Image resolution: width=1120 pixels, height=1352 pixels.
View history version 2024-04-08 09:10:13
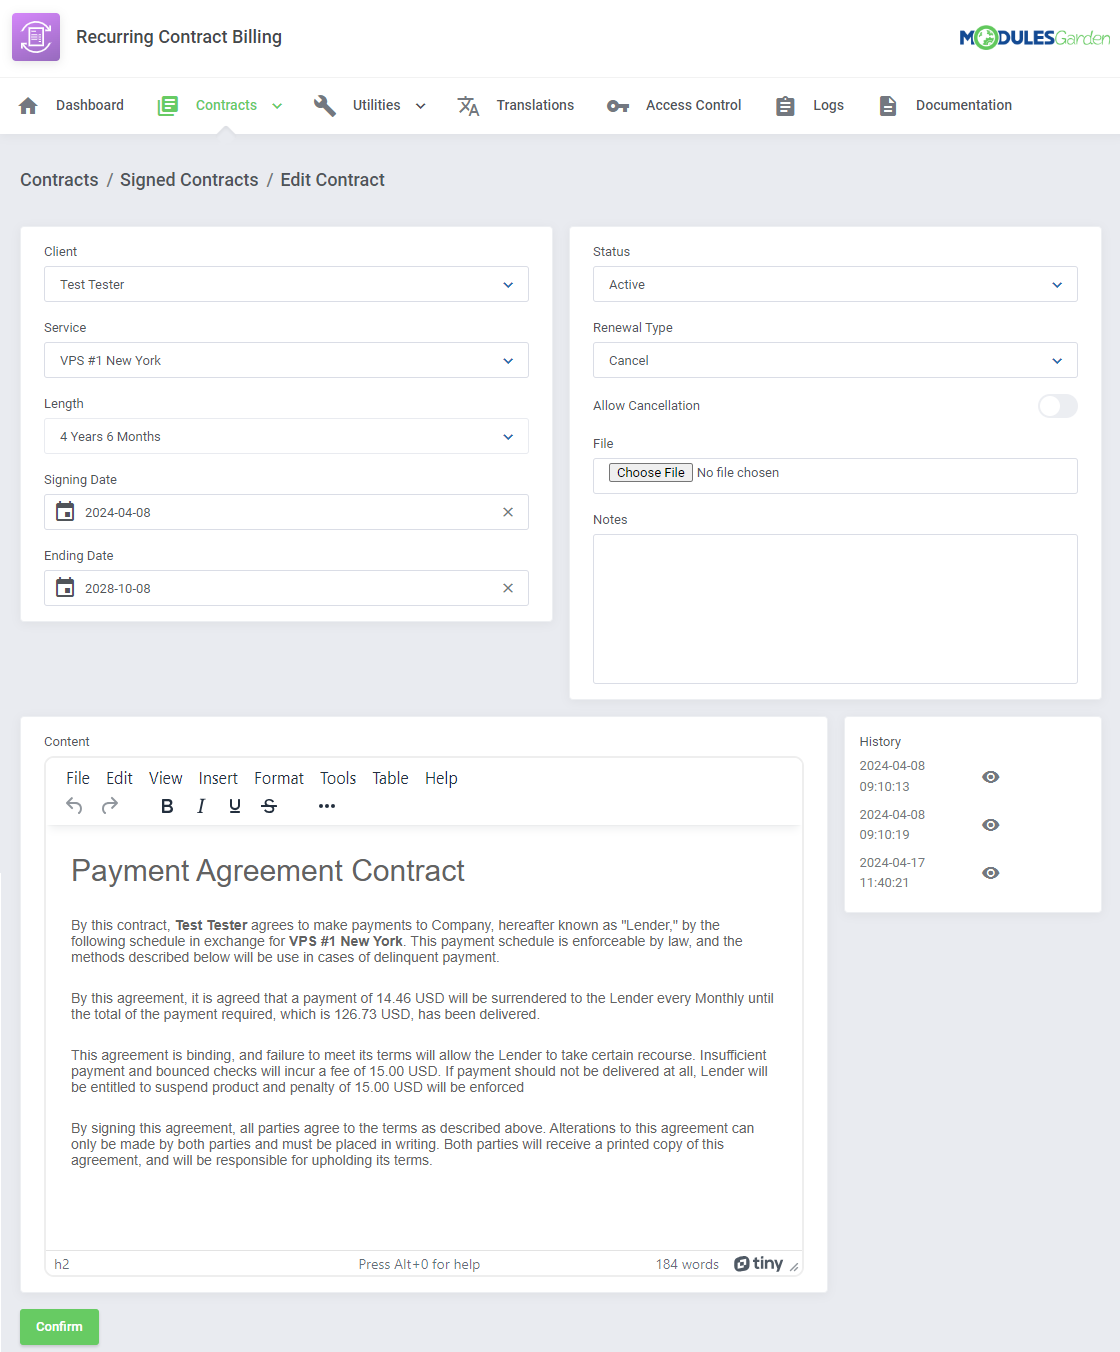[991, 777]
